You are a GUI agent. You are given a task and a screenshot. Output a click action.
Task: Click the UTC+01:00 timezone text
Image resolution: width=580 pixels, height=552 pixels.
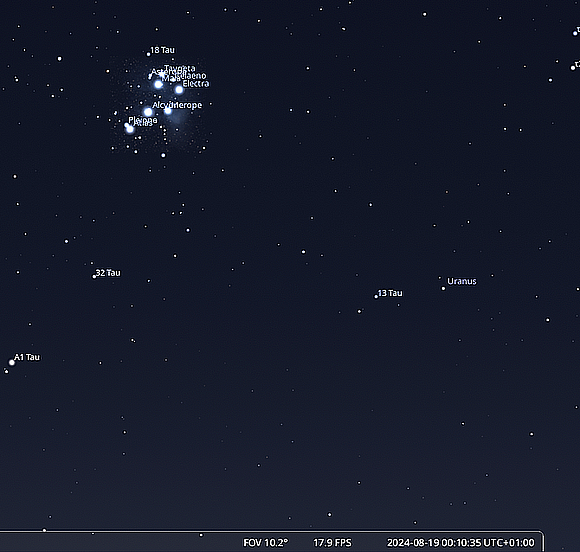point(509,543)
